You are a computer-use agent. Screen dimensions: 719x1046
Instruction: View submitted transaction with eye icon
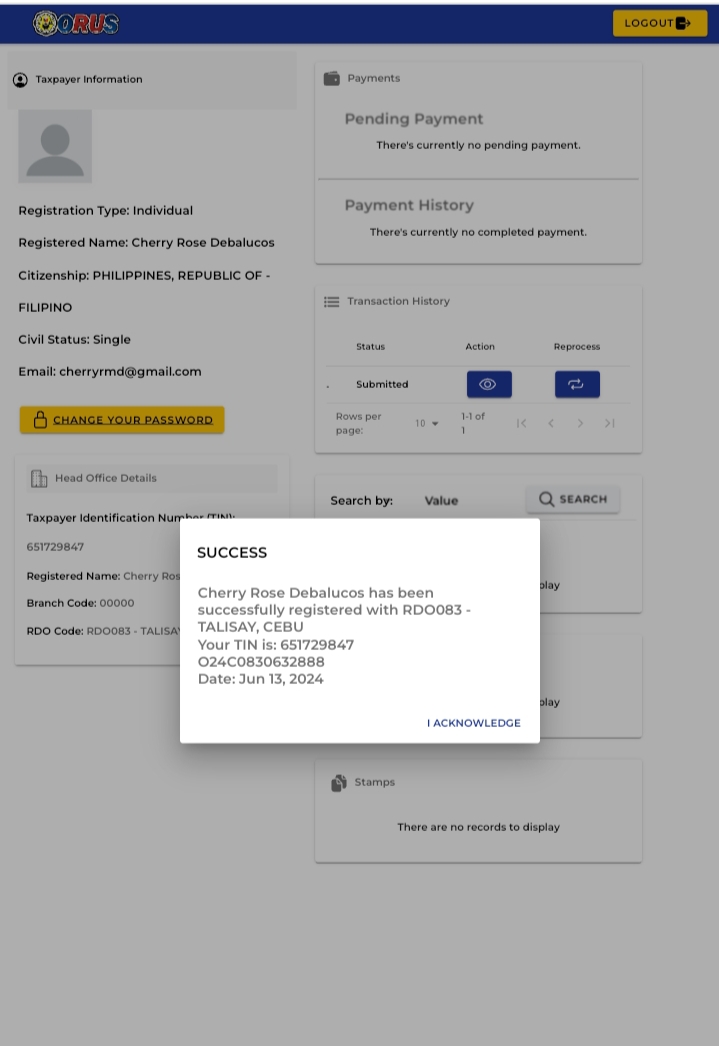[488, 385]
